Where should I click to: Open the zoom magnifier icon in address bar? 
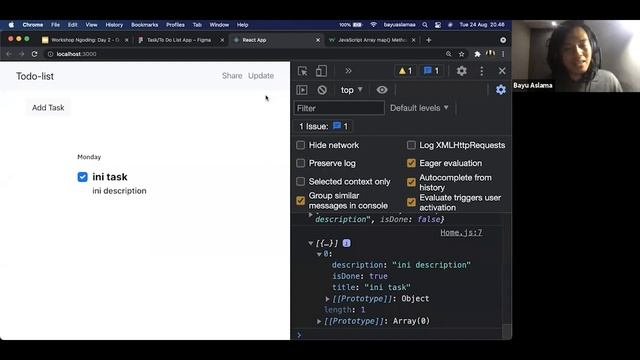tap(449, 54)
